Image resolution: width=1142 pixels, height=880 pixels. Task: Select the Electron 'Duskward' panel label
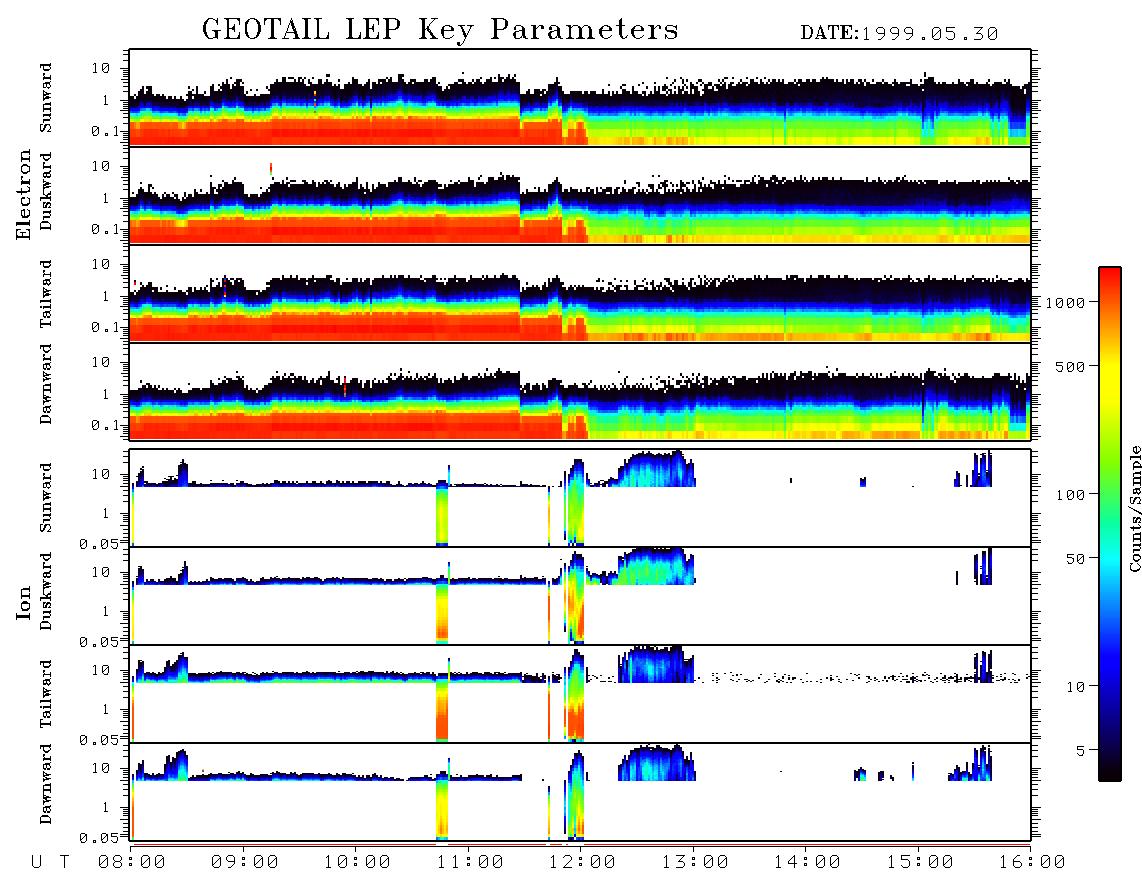coord(46,191)
